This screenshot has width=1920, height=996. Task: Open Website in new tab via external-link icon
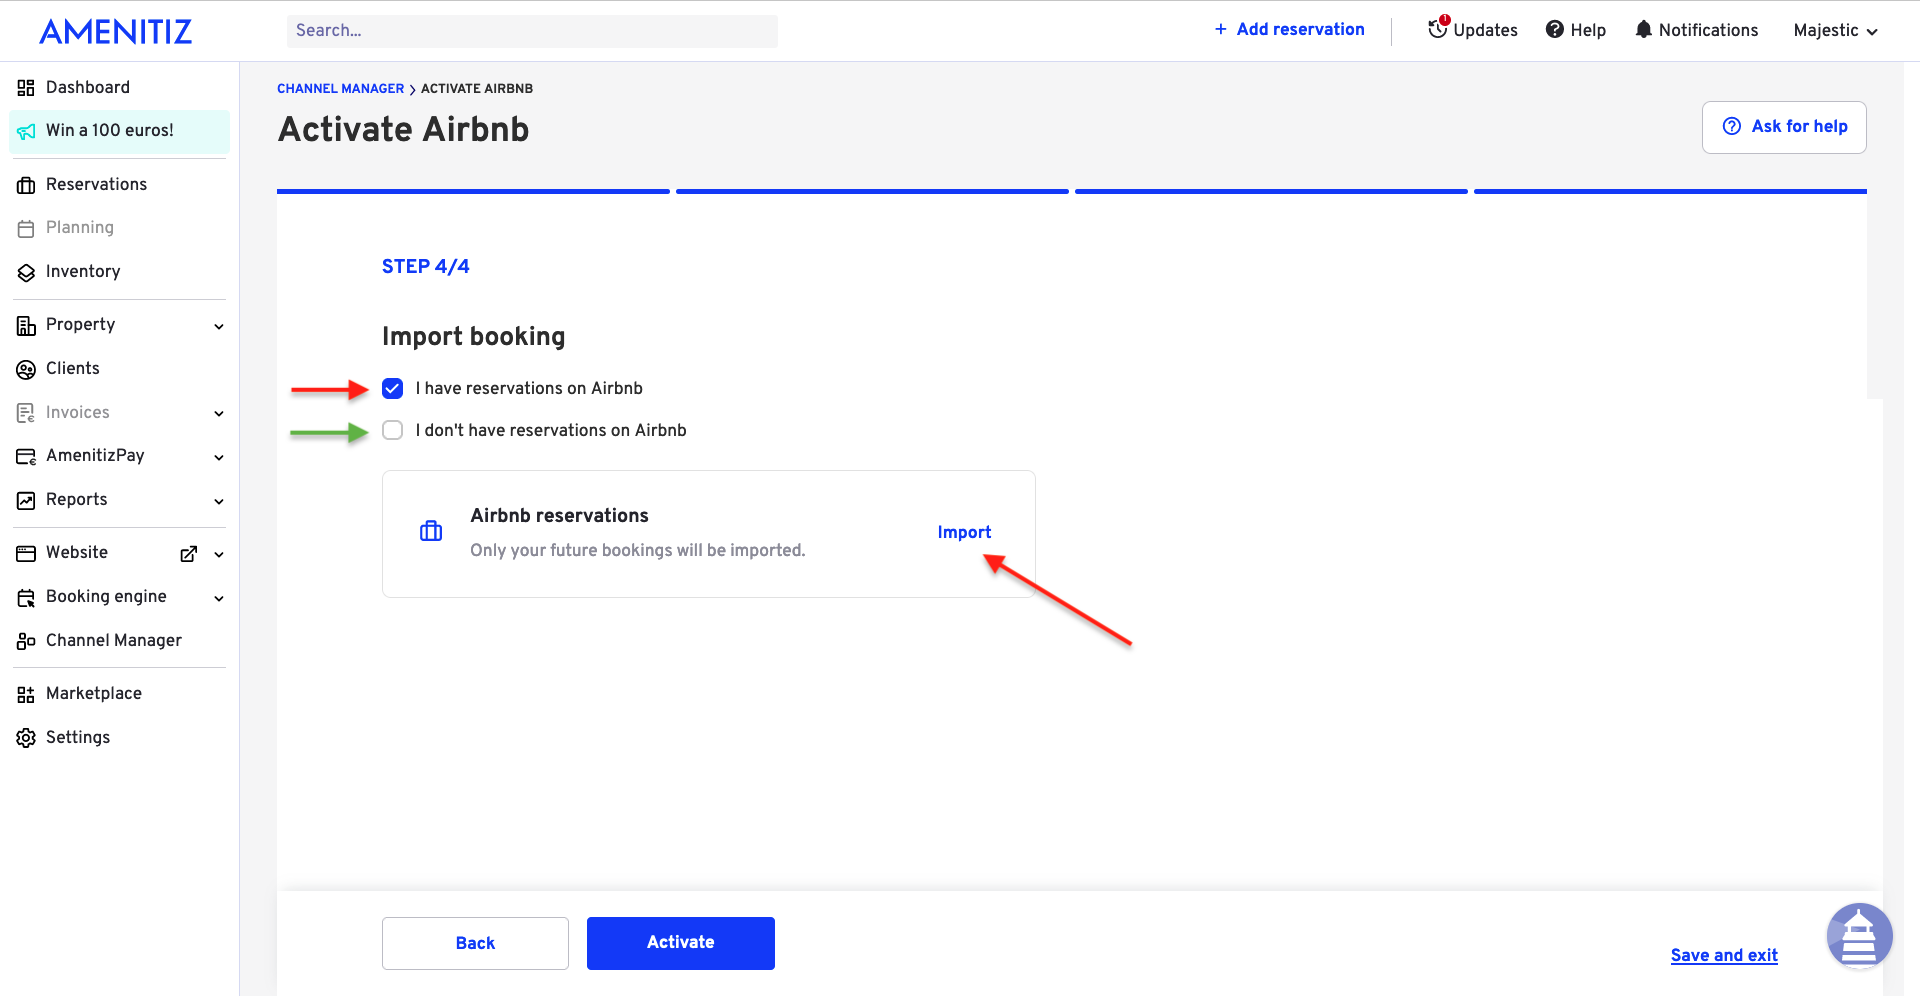point(188,553)
